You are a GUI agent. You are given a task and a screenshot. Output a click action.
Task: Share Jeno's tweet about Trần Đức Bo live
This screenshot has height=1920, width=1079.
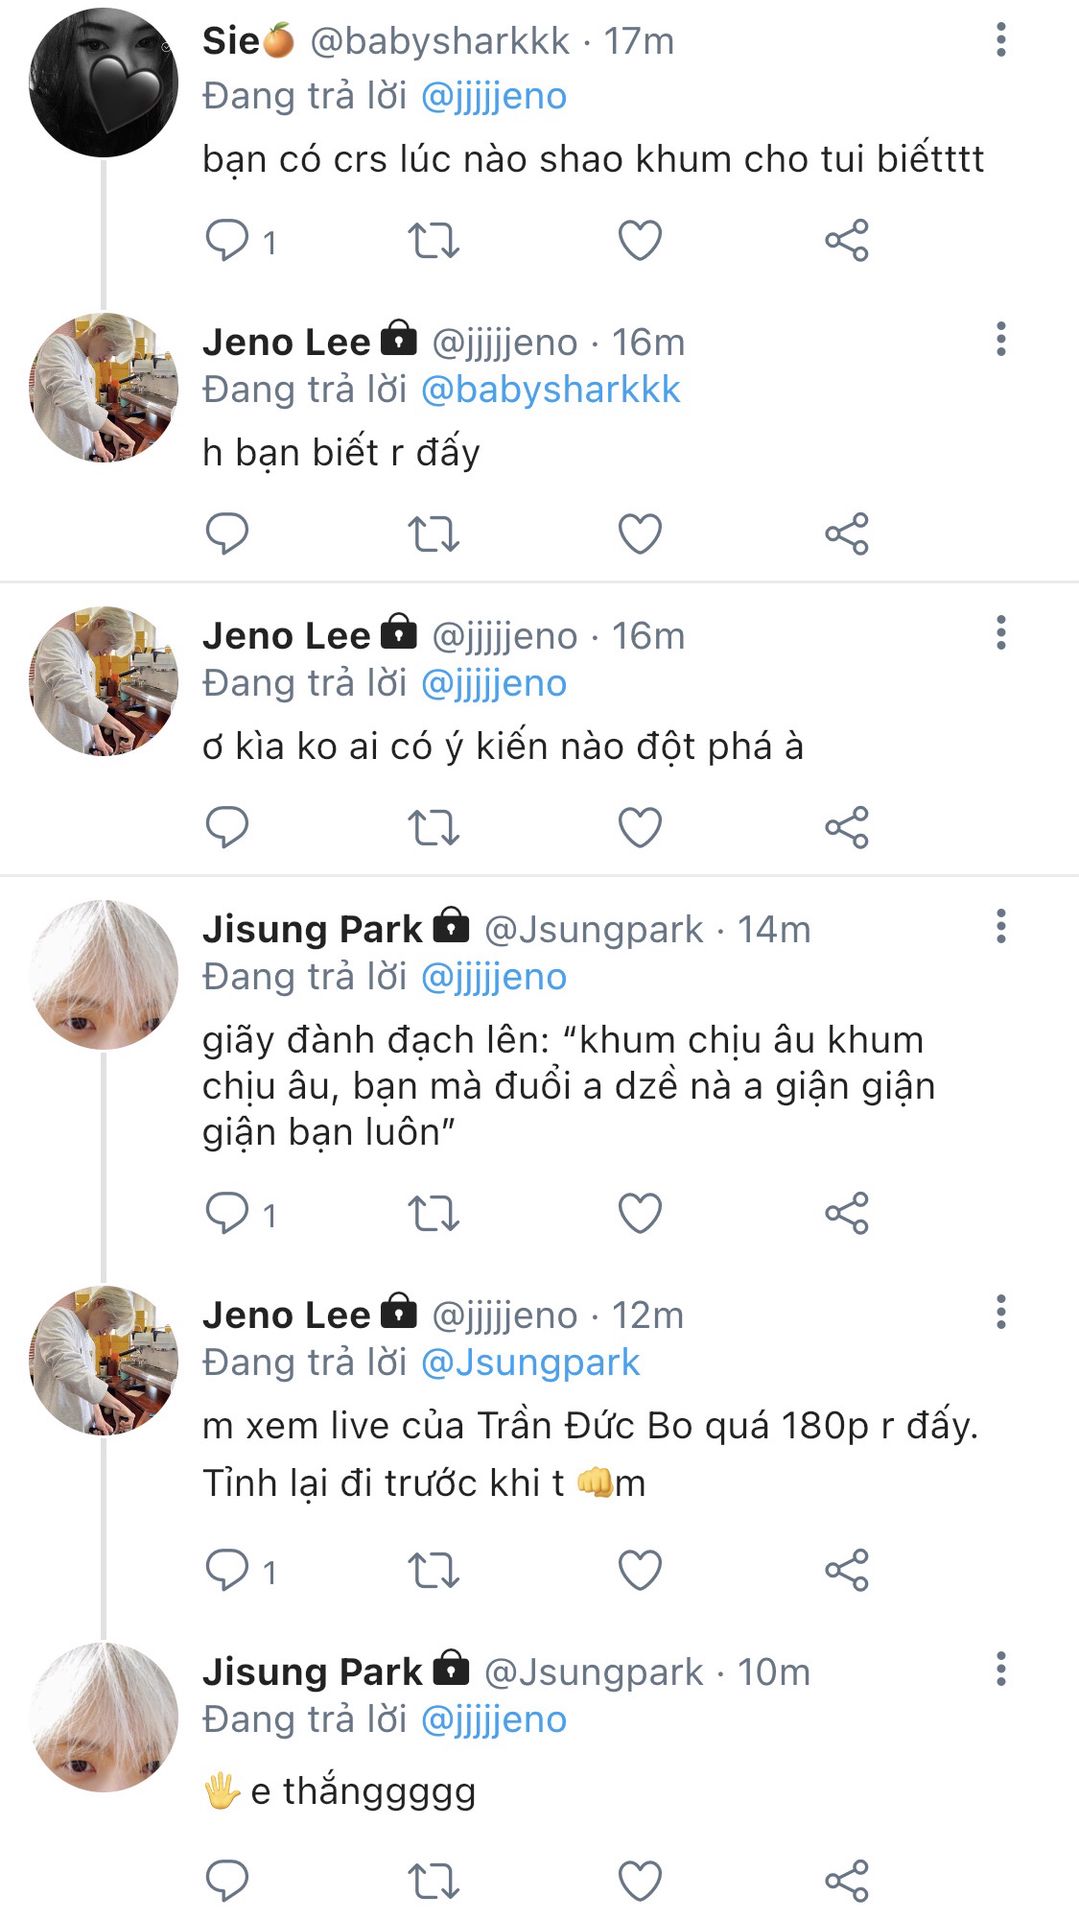coord(847,1570)
